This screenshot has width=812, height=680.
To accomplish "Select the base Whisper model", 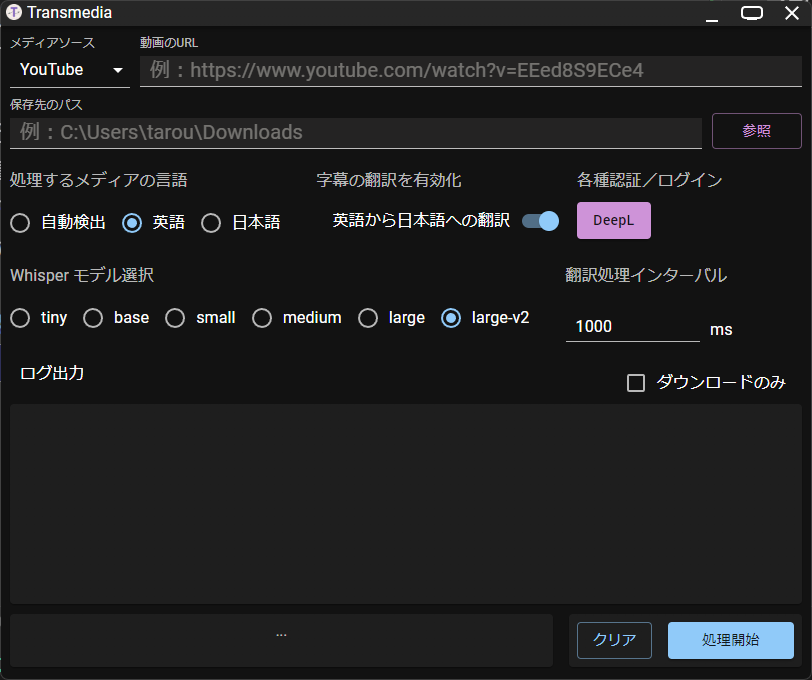I will point(93,318).
